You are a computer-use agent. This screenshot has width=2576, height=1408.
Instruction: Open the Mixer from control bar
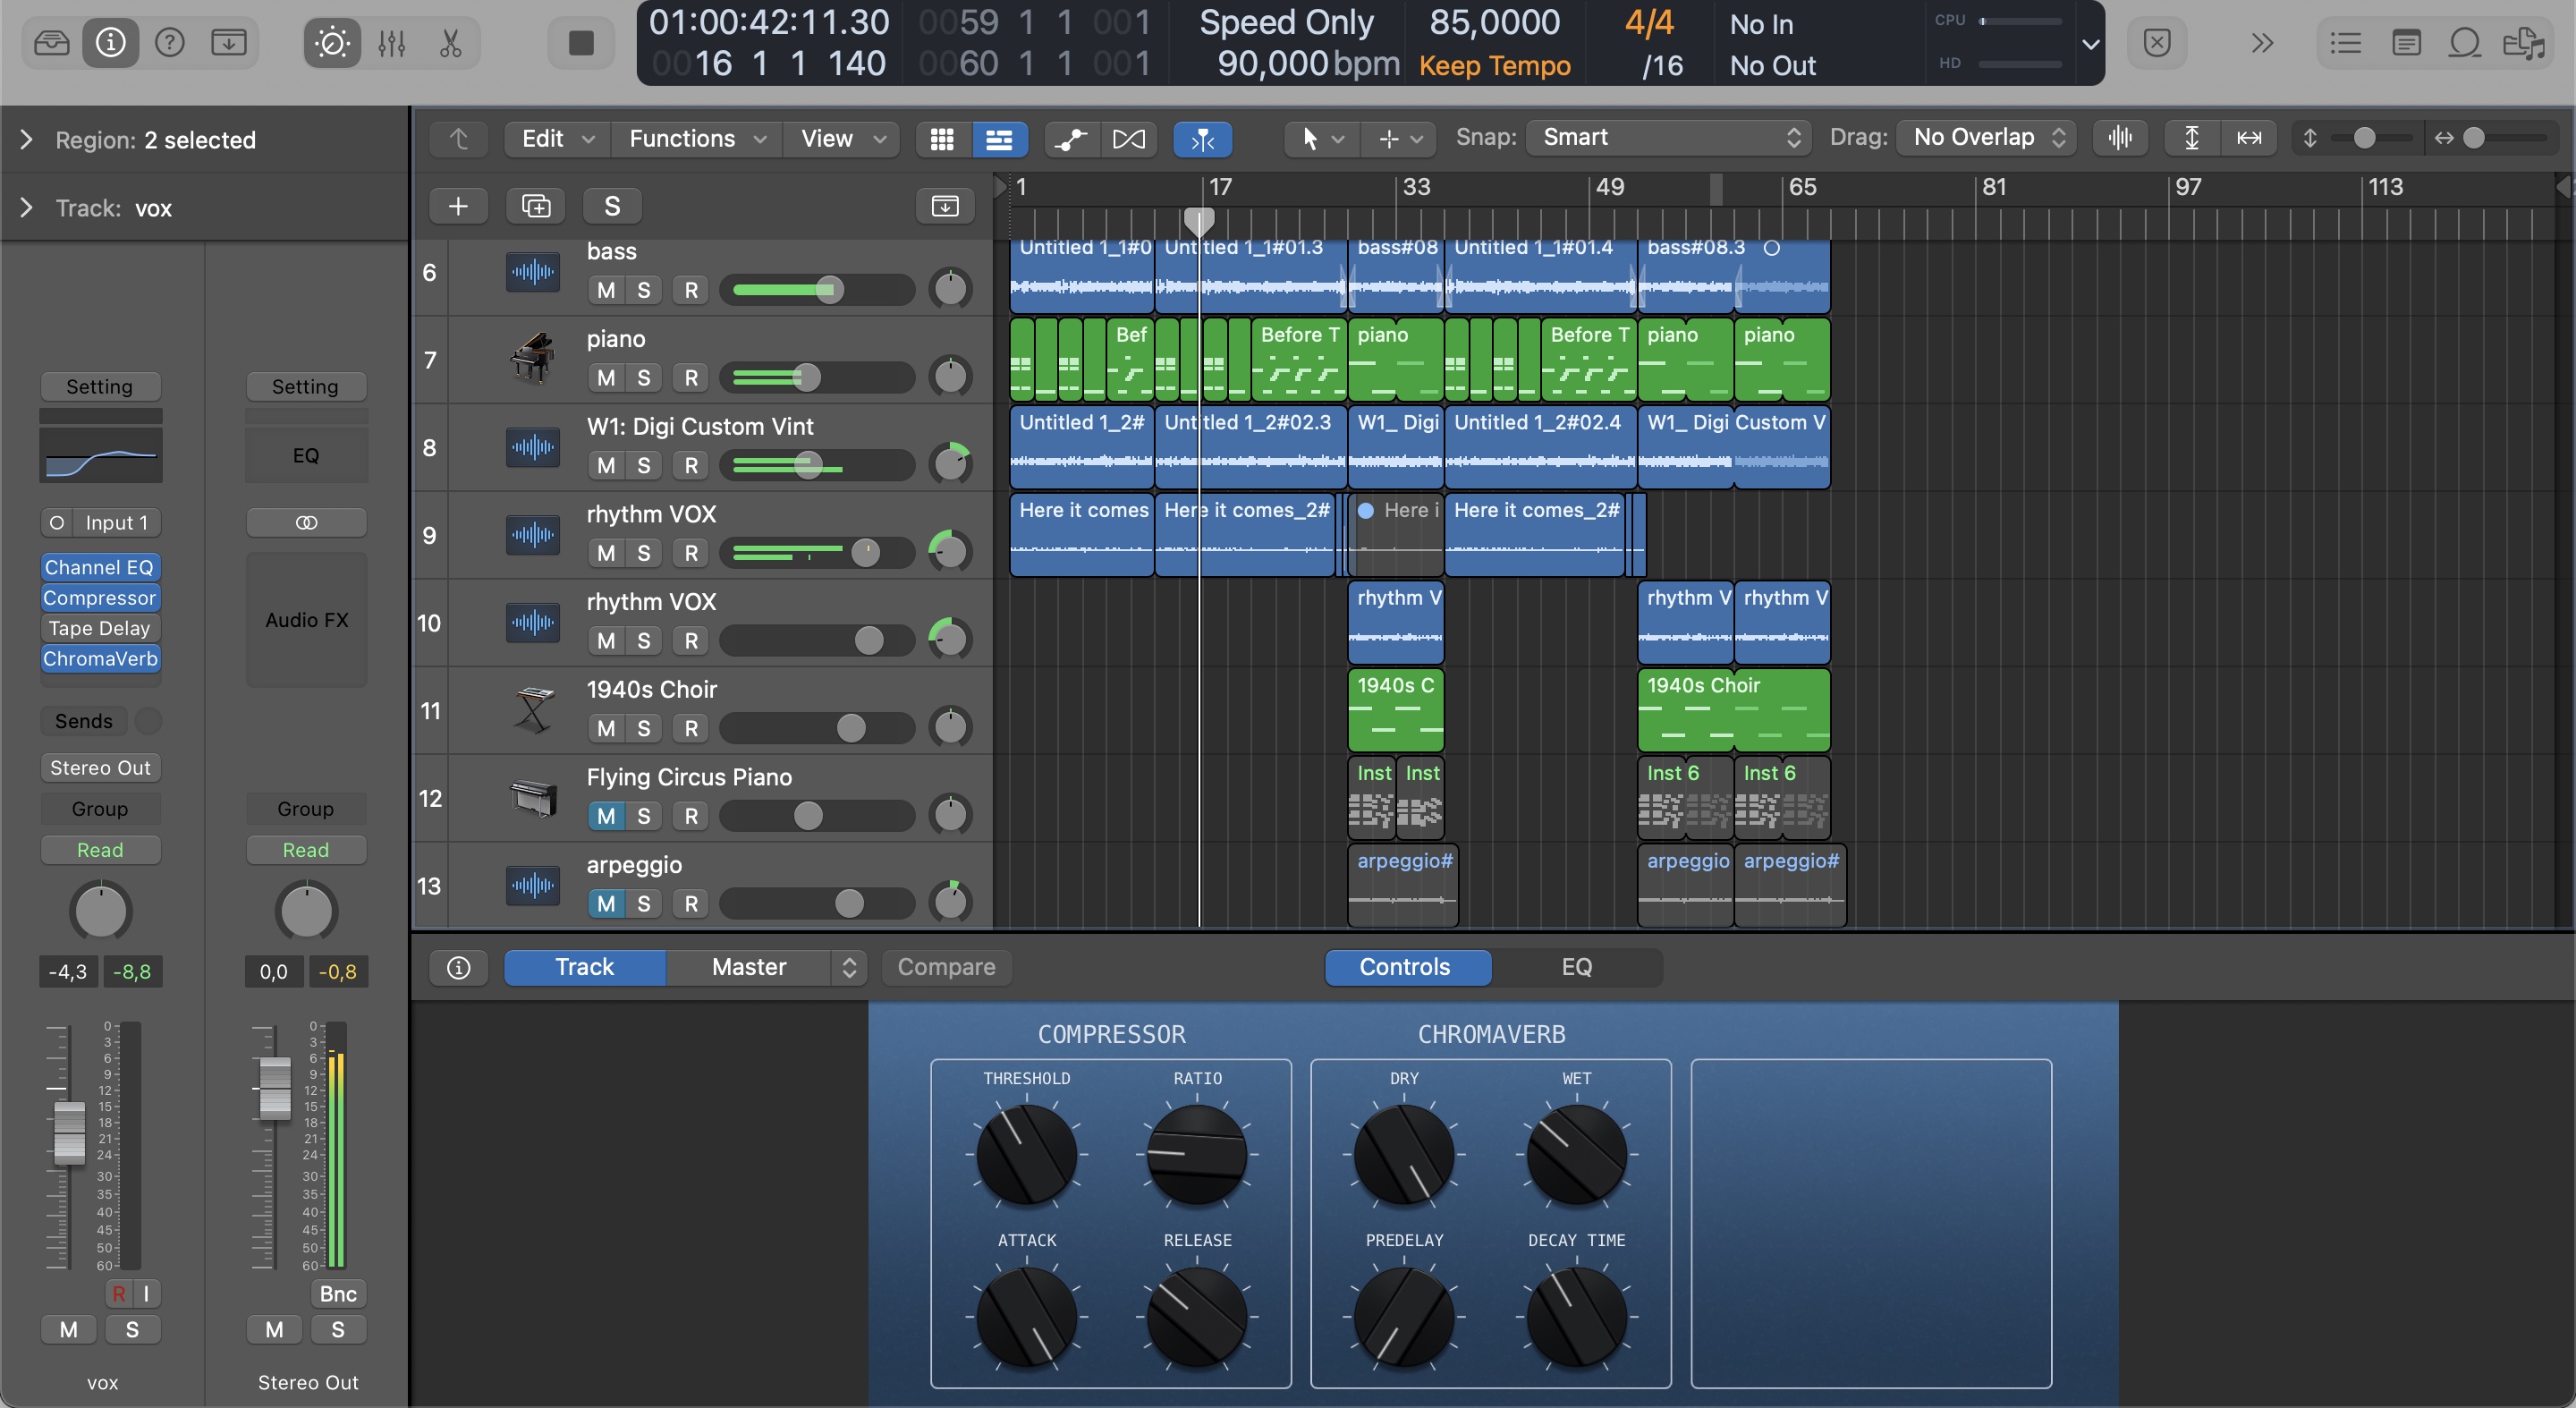click(391, 42)
